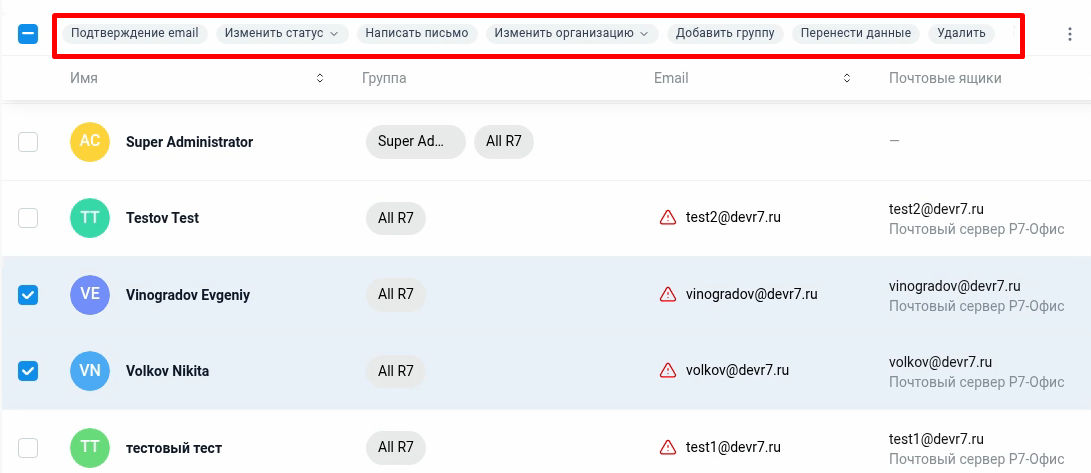Screen dimensions: 1091x473
Task: Click the All R7 tag of Testov Test
Action: pos(396,218)
